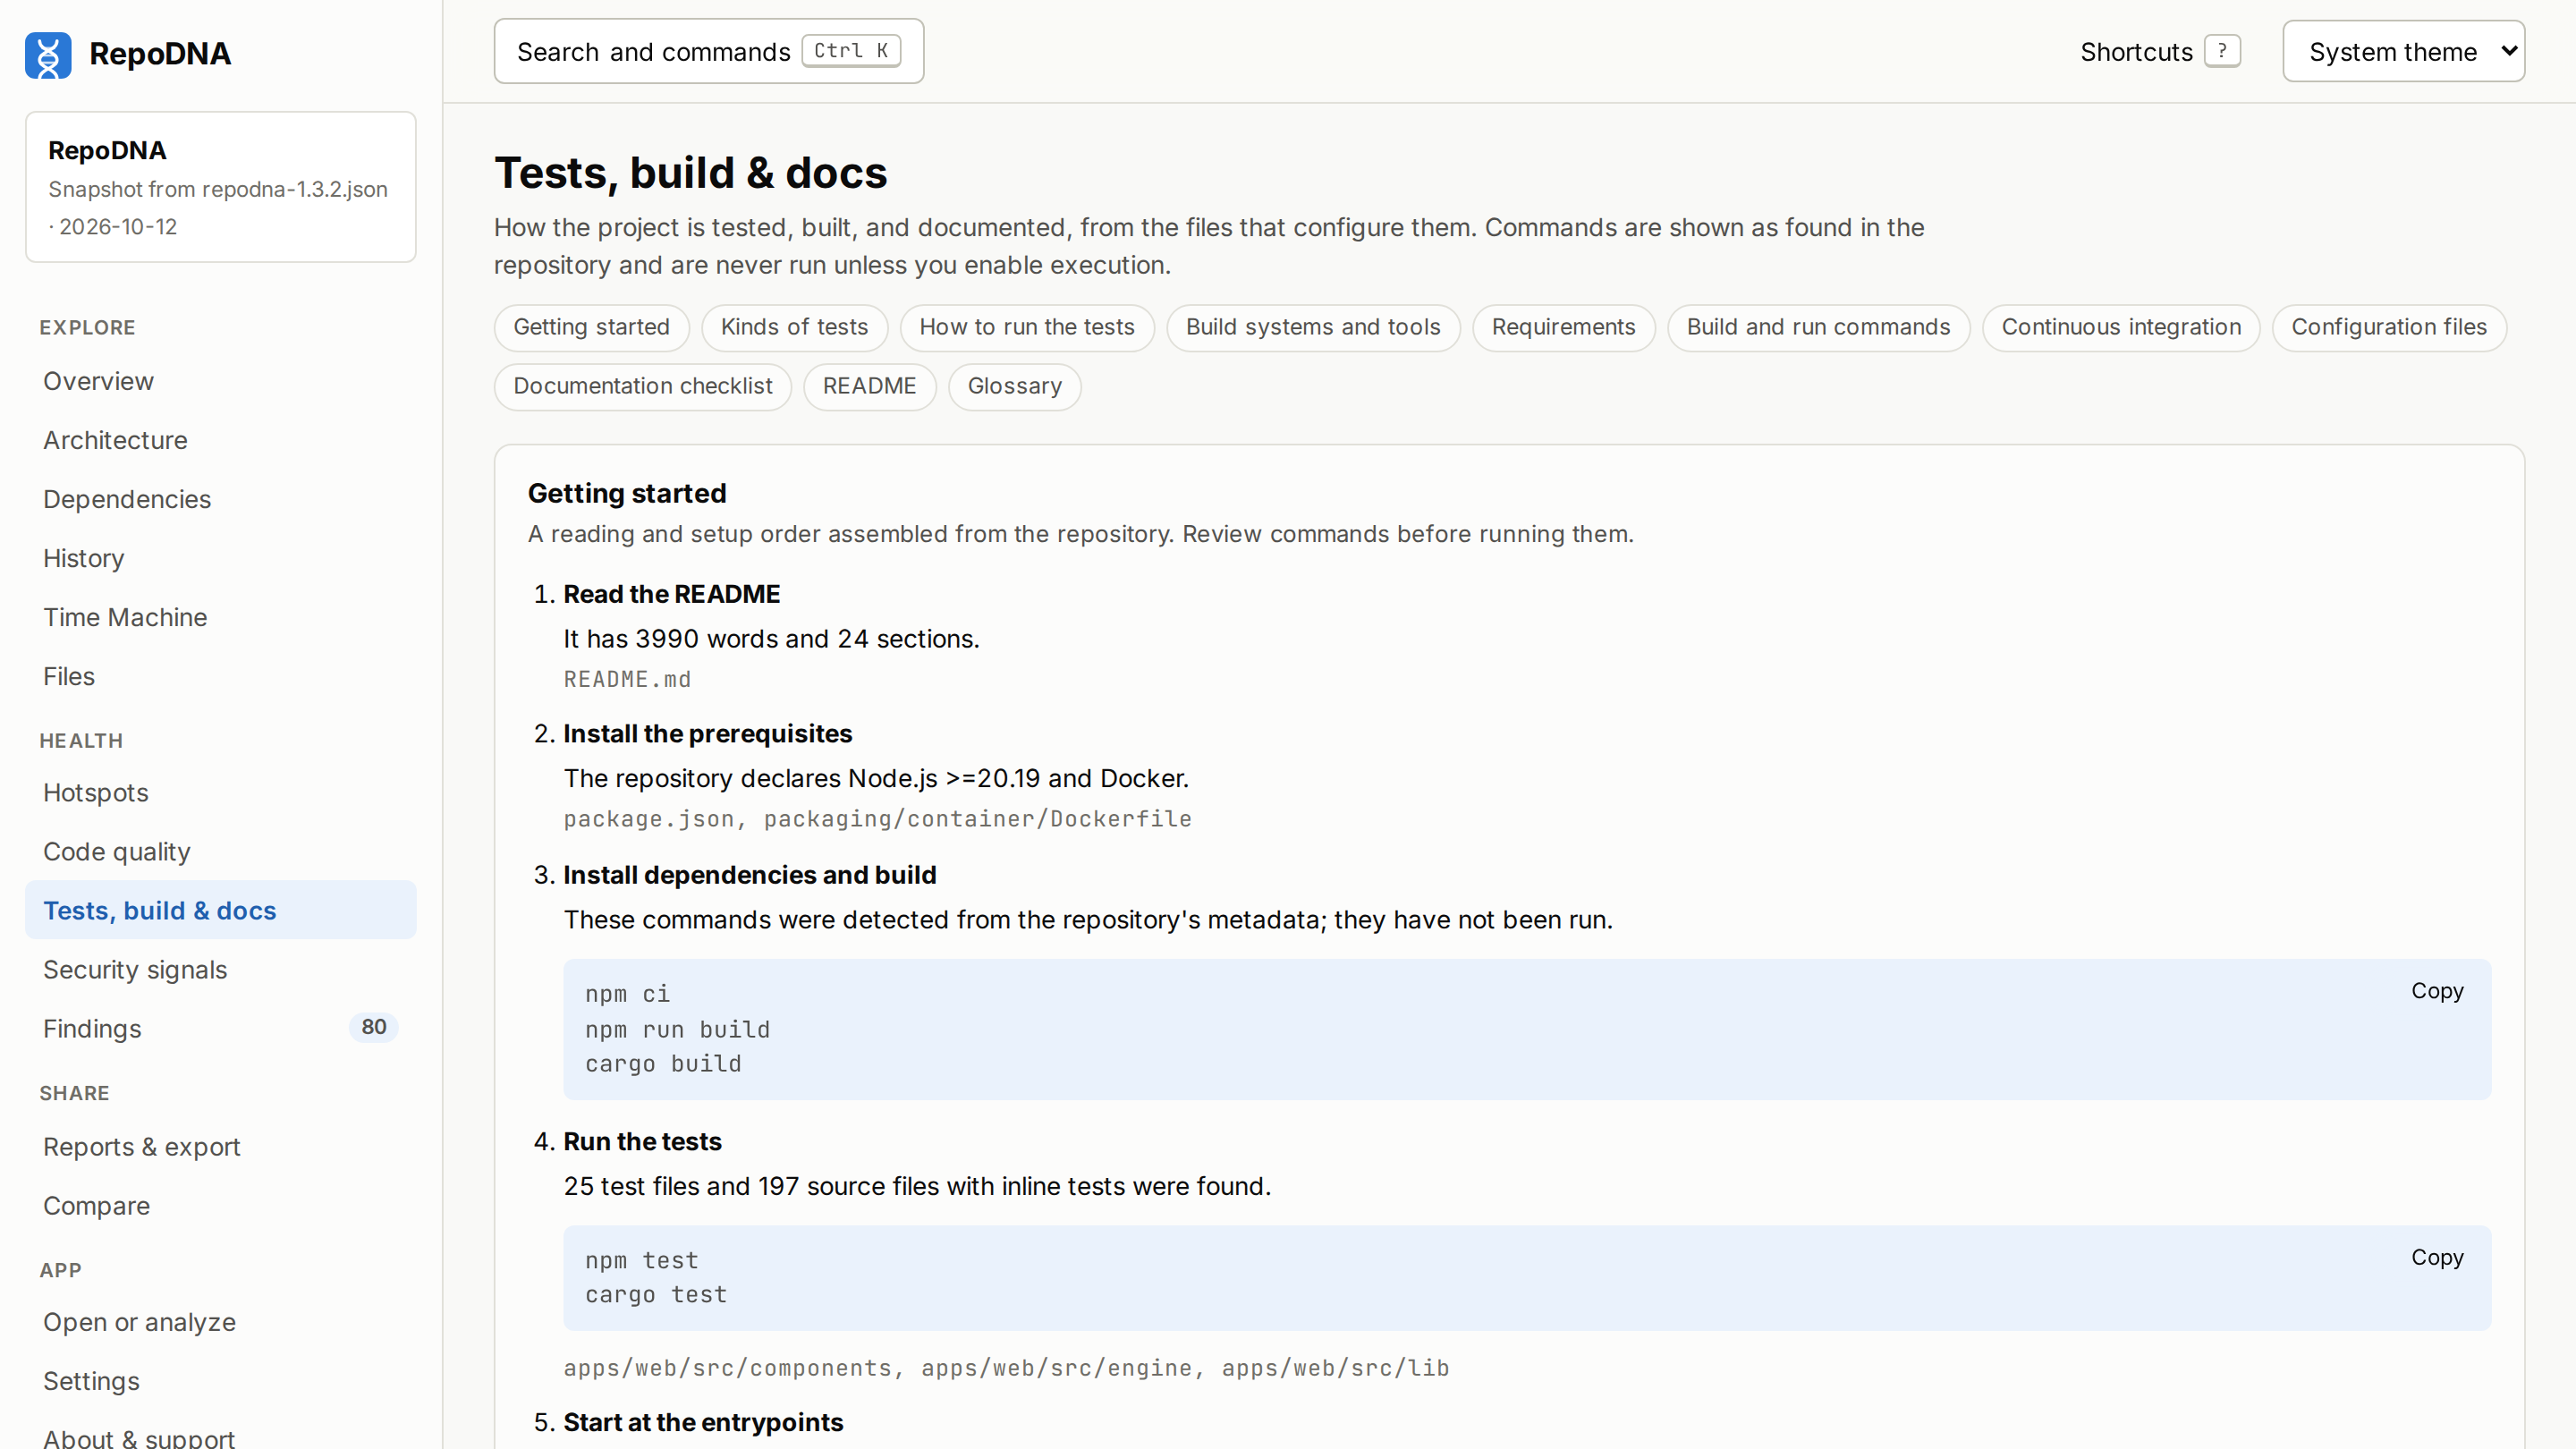Go to the Compare page

(x=220, y=1205)
